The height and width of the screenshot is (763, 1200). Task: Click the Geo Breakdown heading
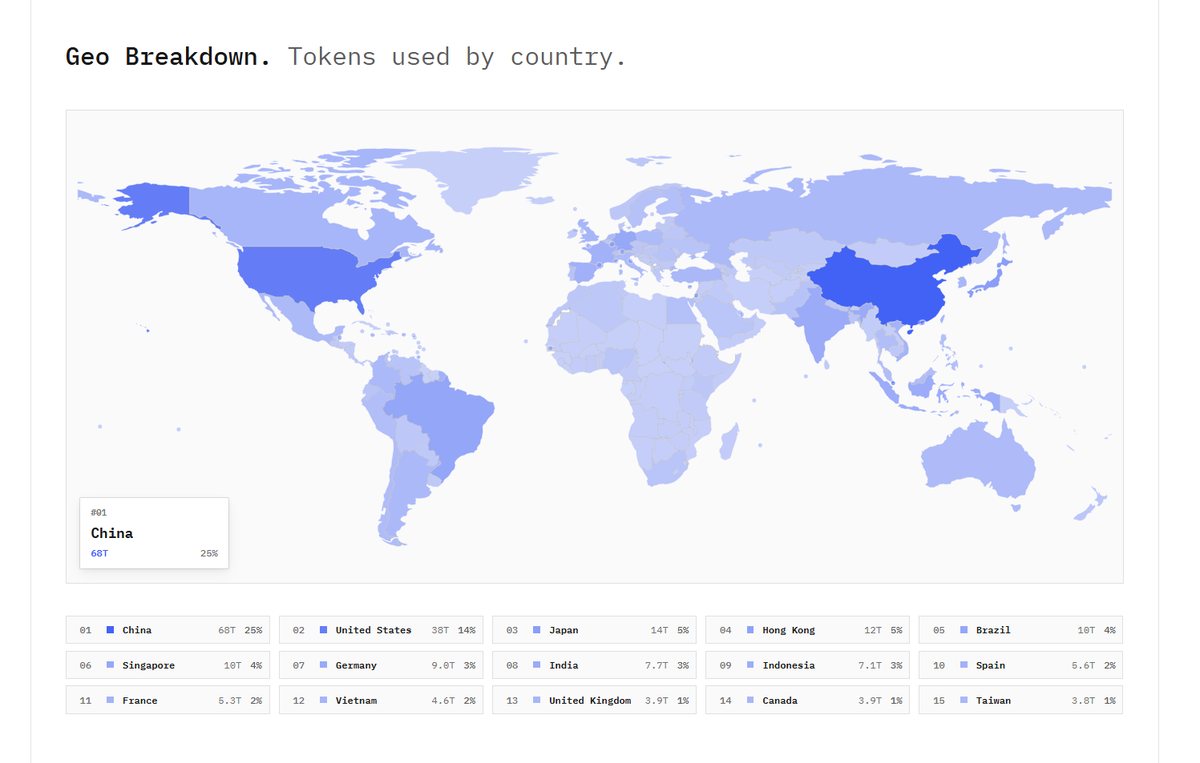click(x=168, y=57)
